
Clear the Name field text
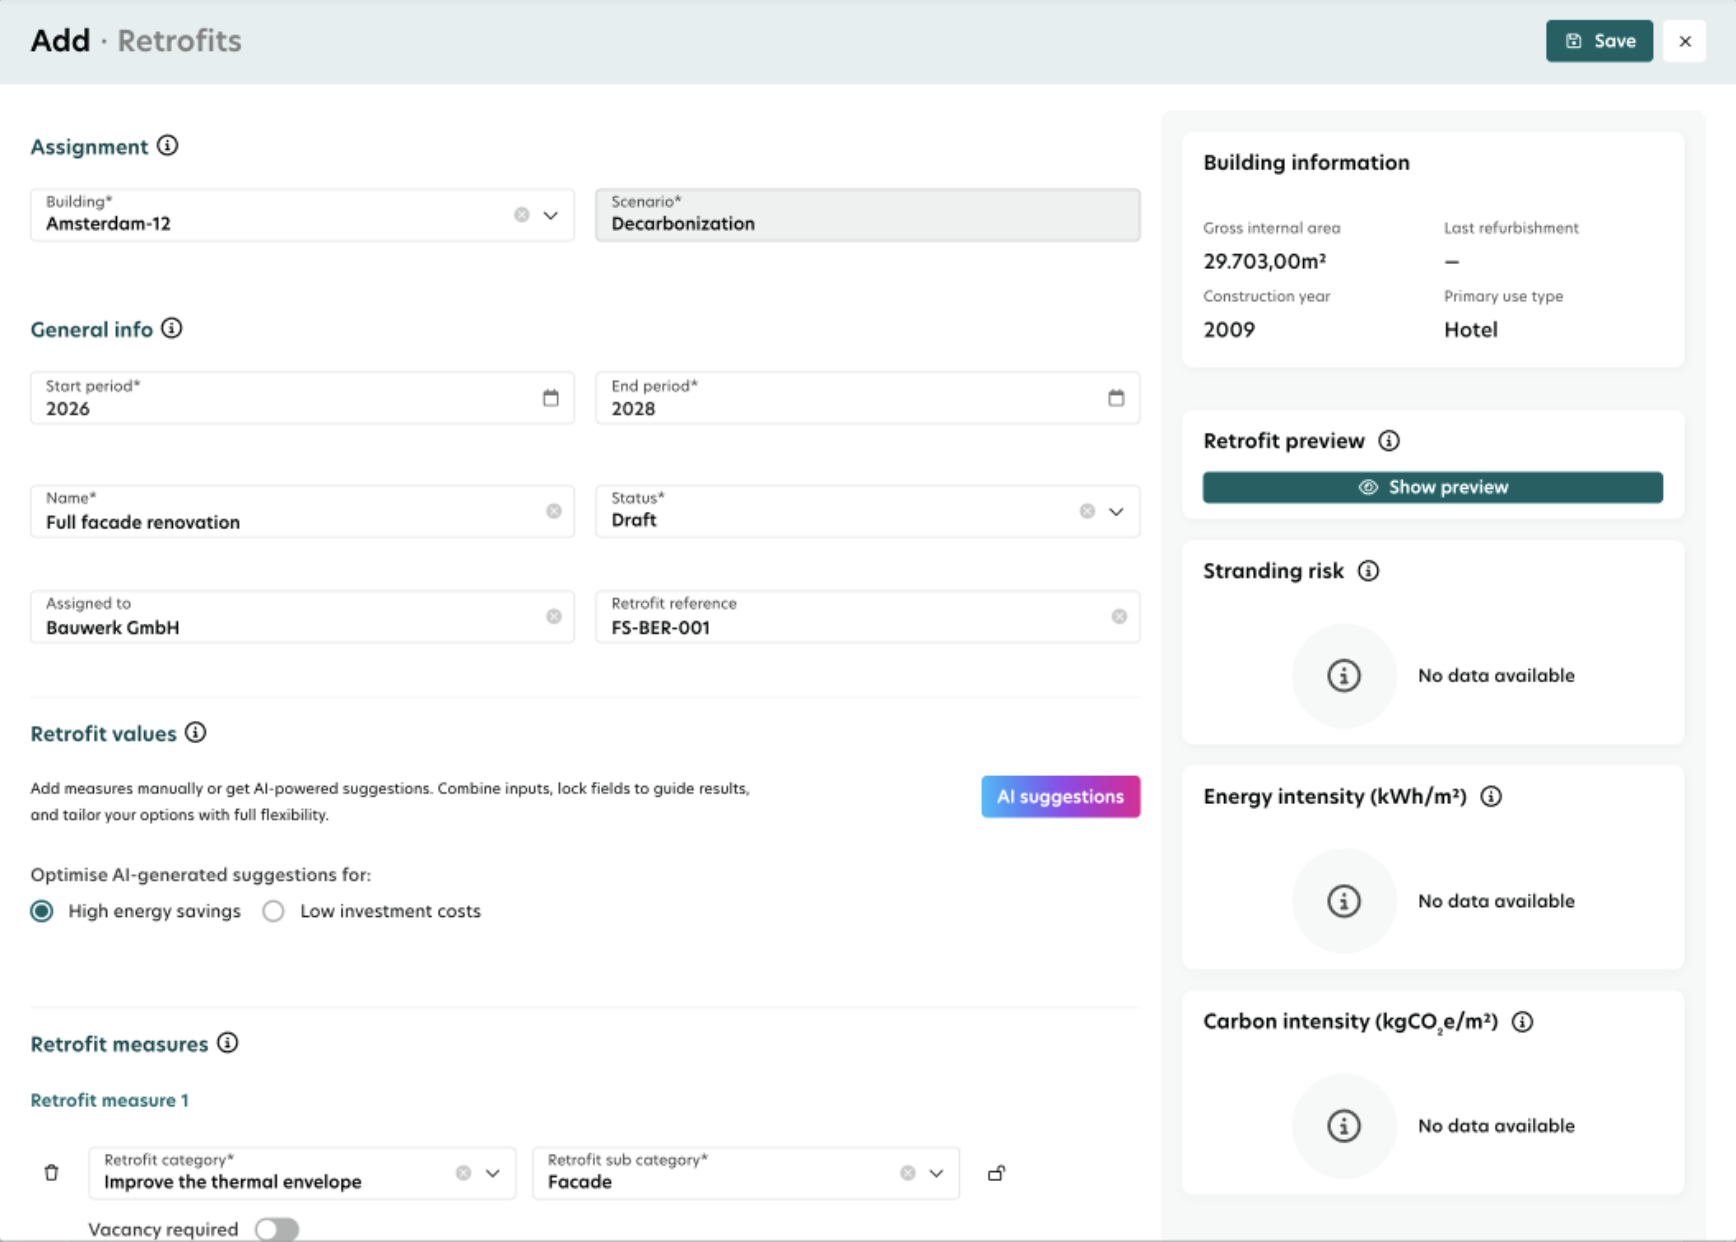(554, 511)
